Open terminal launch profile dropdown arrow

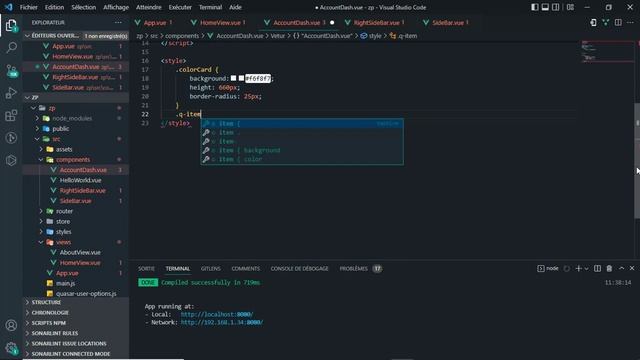[586, 268]
